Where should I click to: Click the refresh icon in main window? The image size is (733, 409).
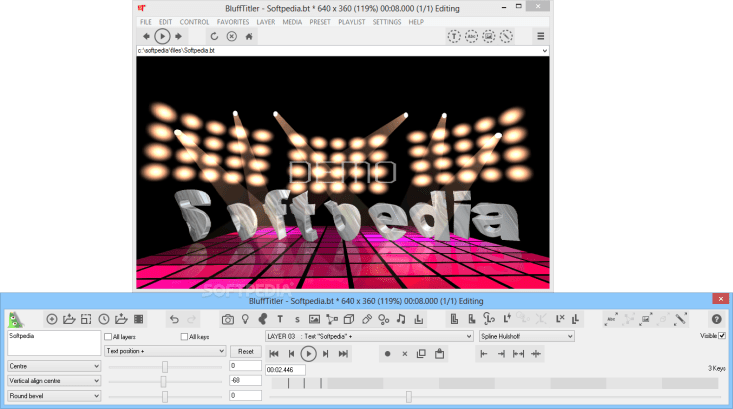point(214,36)
